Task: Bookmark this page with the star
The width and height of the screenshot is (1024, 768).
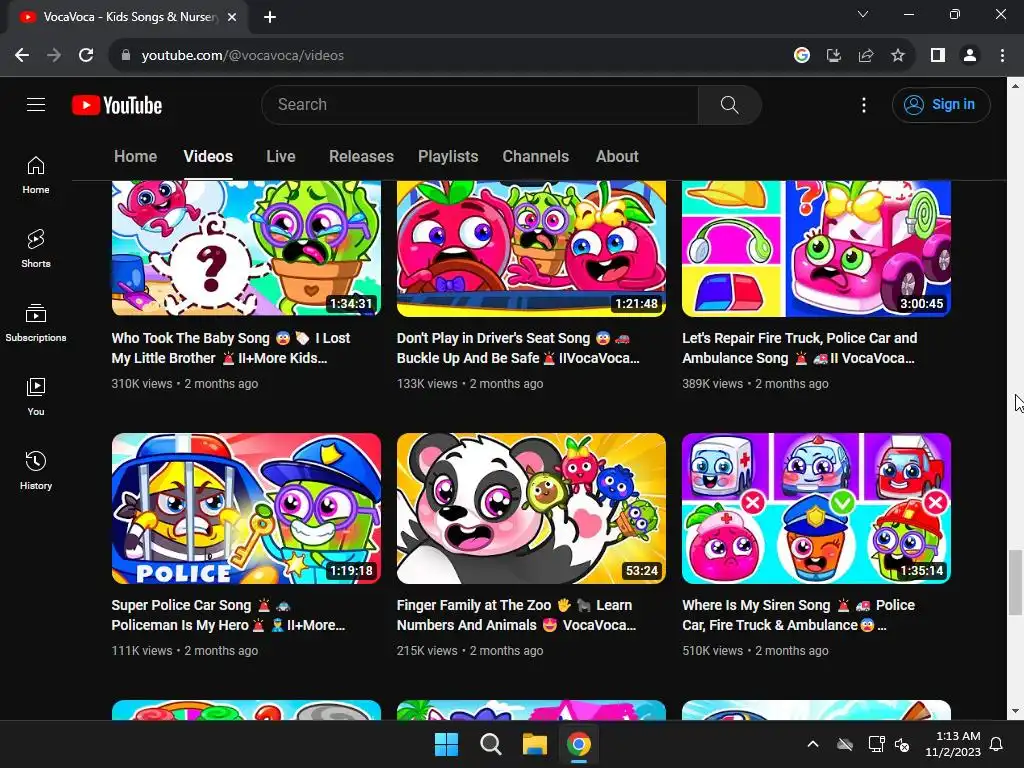Action: (898, 56)
